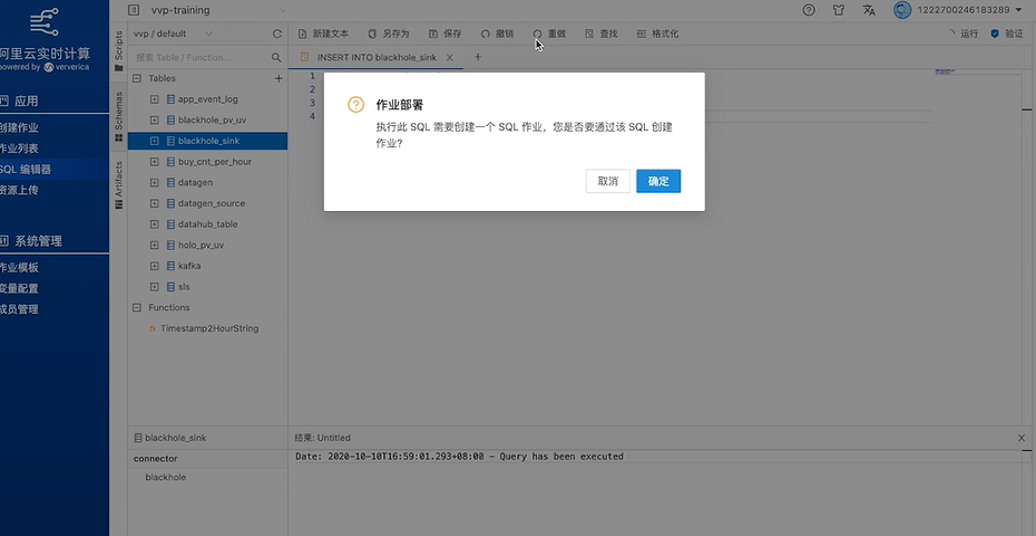Click the 格式化 format toolbar item
The image size is (1036, 536).
(x=657, y=34)
